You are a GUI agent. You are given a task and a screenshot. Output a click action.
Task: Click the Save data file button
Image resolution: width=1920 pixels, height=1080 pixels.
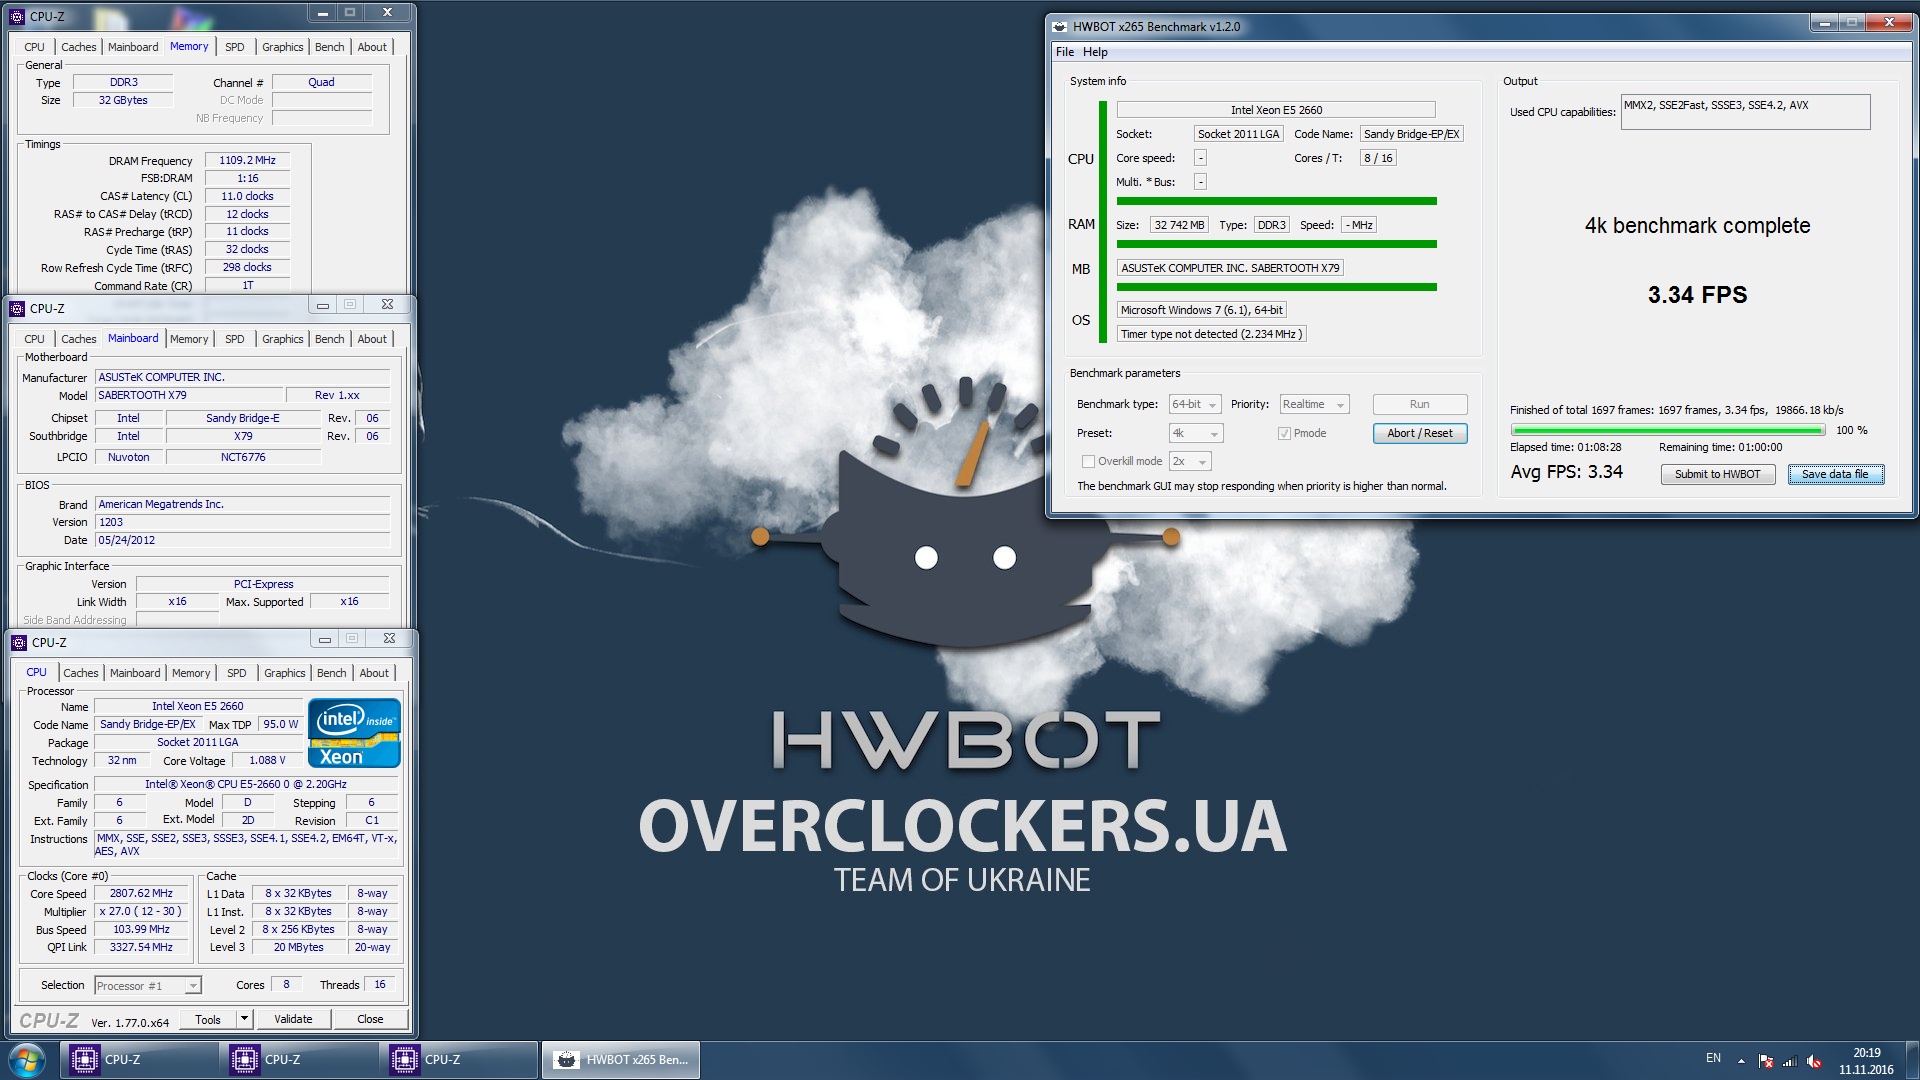1836,474
